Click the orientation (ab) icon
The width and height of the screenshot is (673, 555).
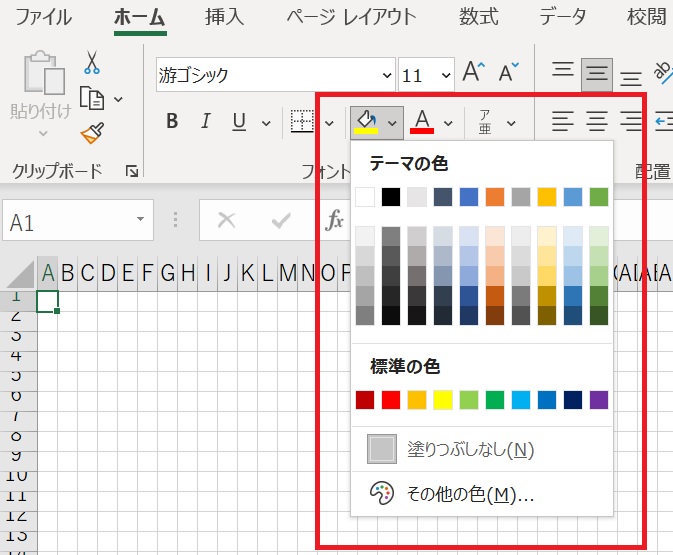click(663, 72)
